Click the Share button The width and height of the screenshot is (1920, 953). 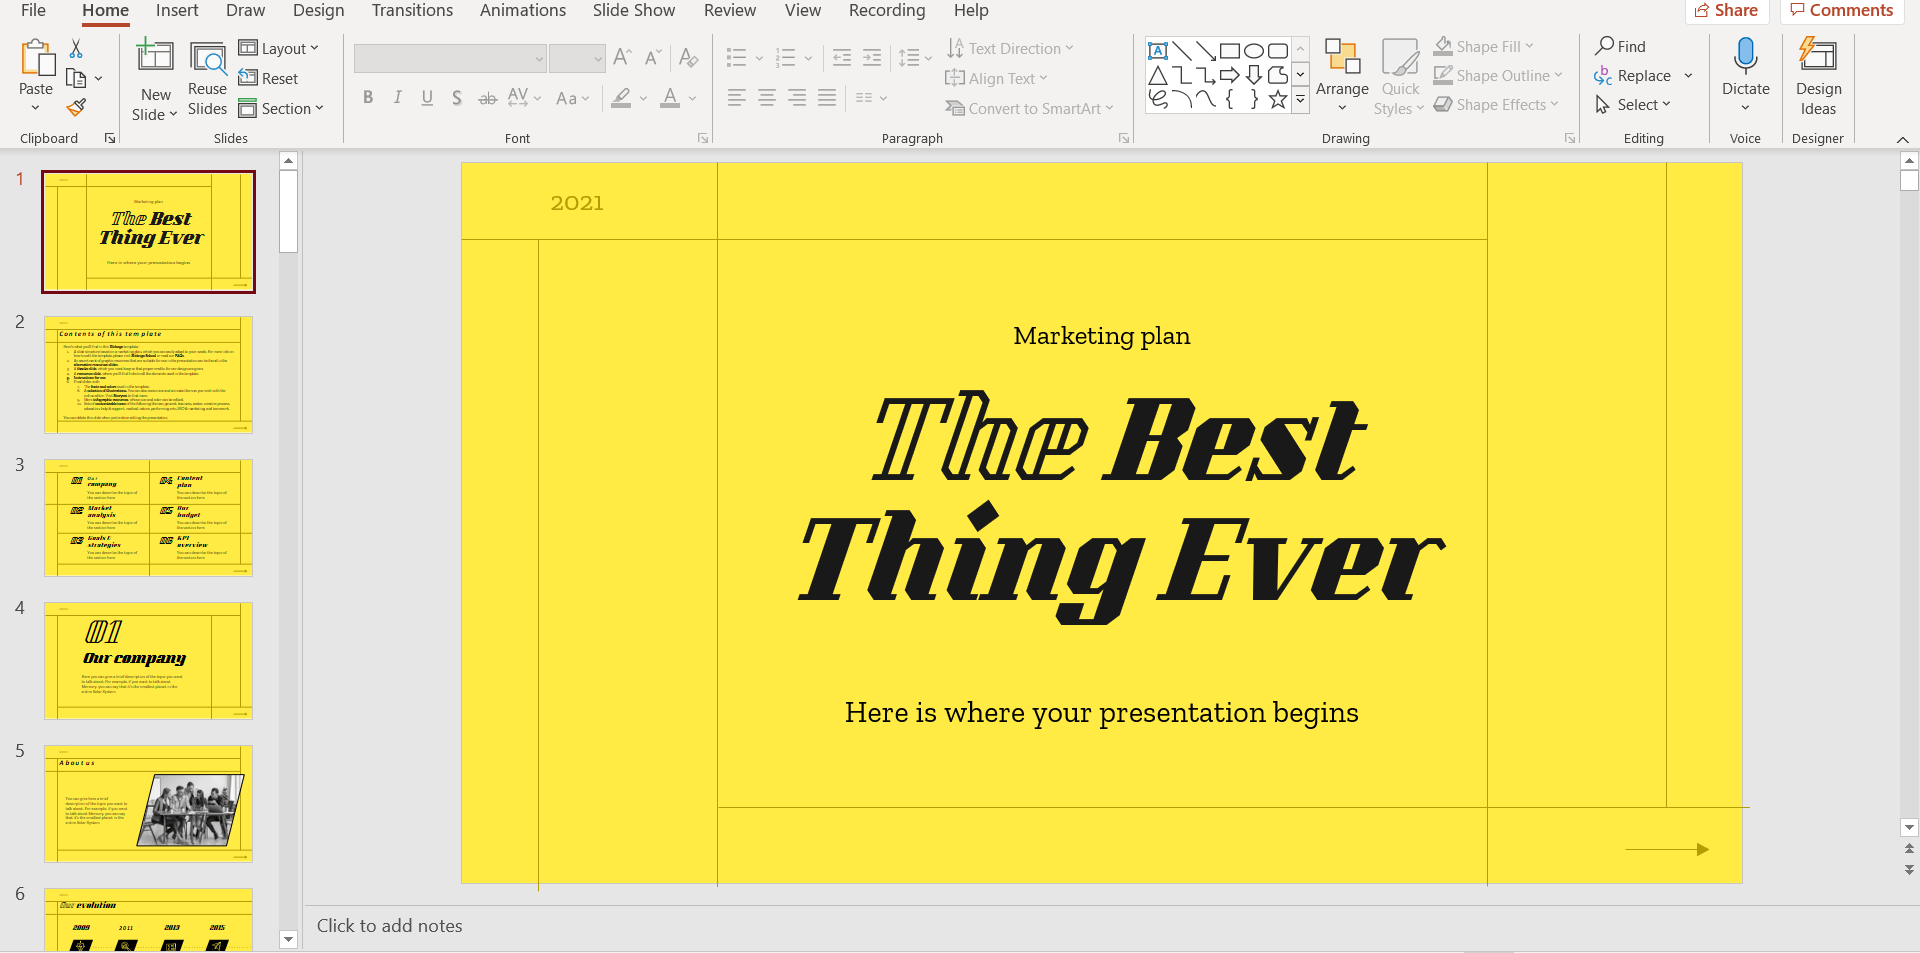click(x=1728, y=11)
